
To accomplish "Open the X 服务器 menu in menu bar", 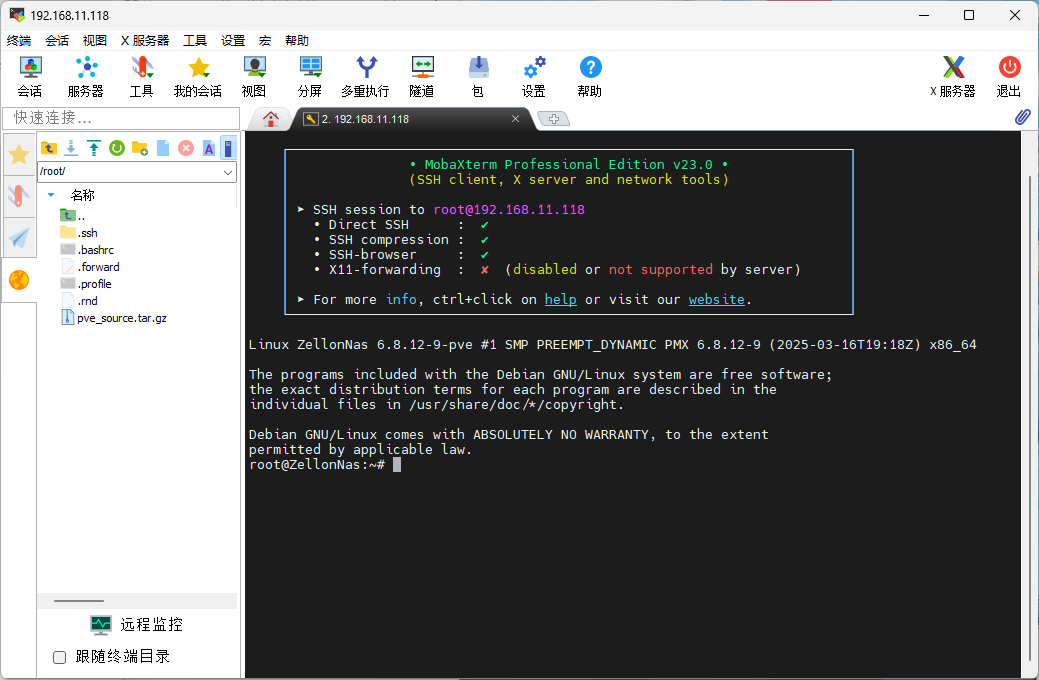I will coord(145,40).
